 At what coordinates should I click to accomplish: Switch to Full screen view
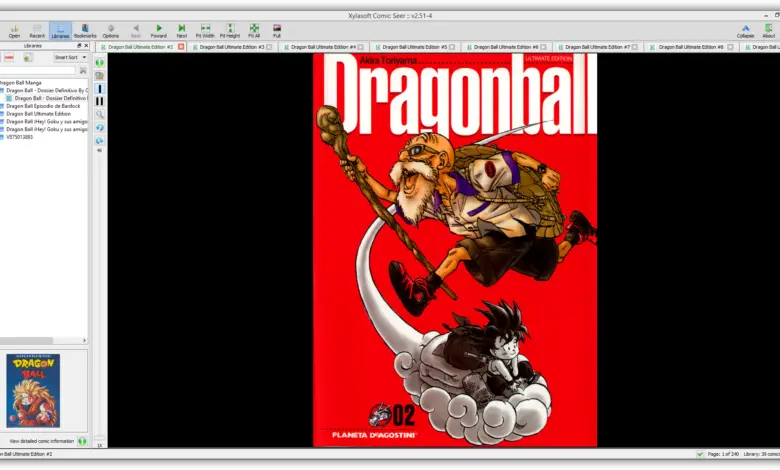277,31
